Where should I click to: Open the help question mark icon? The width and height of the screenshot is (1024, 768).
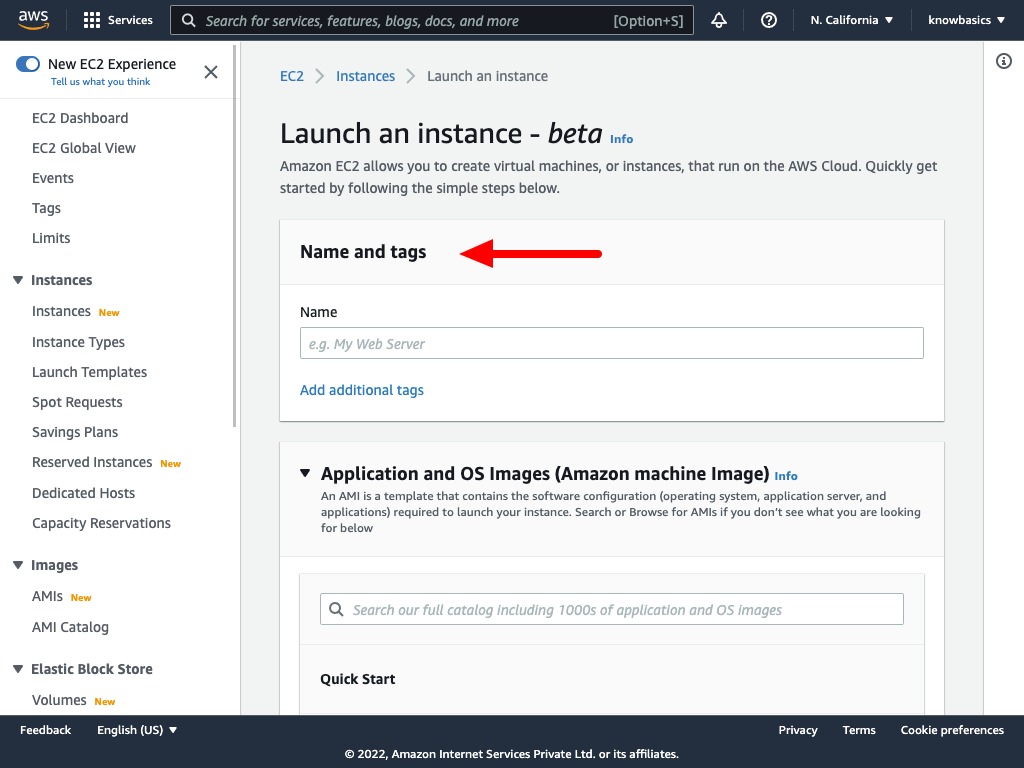click(x=769, y=20)
